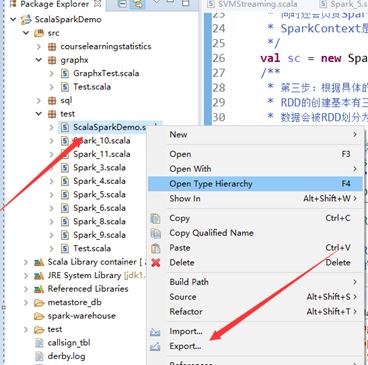This screenshot has height=365, width=368.
Task: Expand the sql package node
Action: 39,100
